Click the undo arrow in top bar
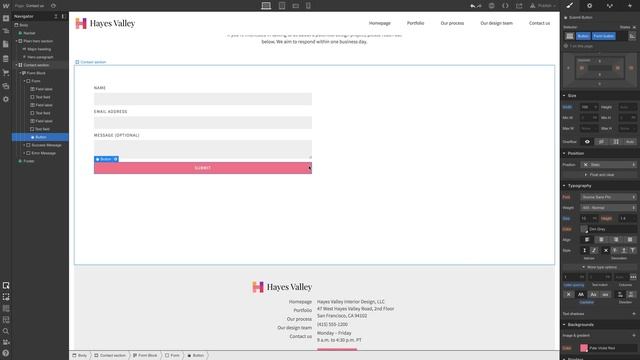 coord(473,6)
